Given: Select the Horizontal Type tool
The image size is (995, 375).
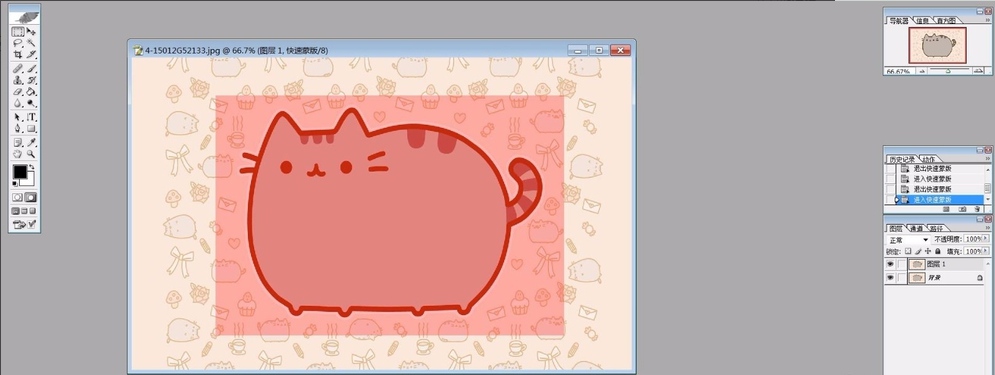Looking at the screenshot, I should (x=31, y=117).
